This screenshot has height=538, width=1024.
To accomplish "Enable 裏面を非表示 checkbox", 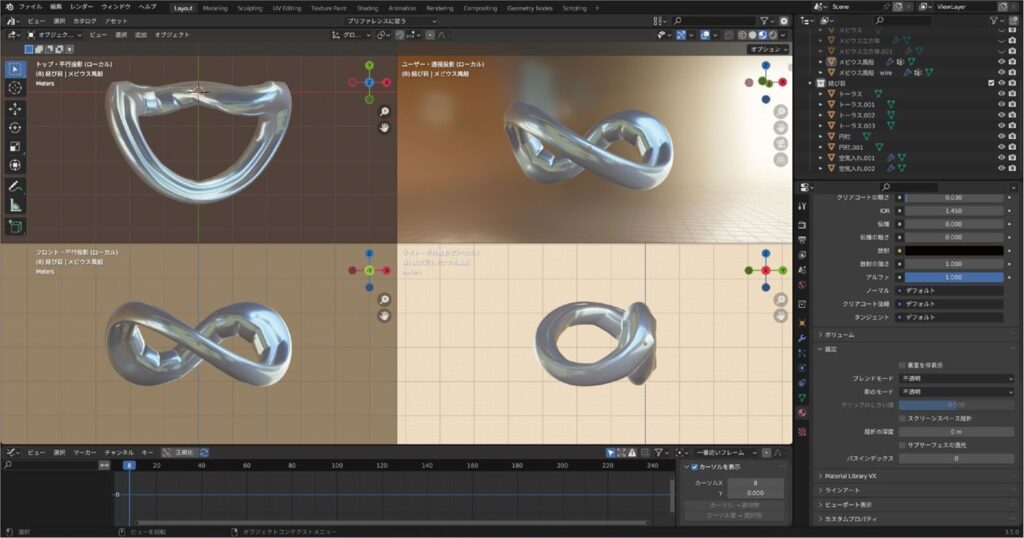I will pos(903,365).
